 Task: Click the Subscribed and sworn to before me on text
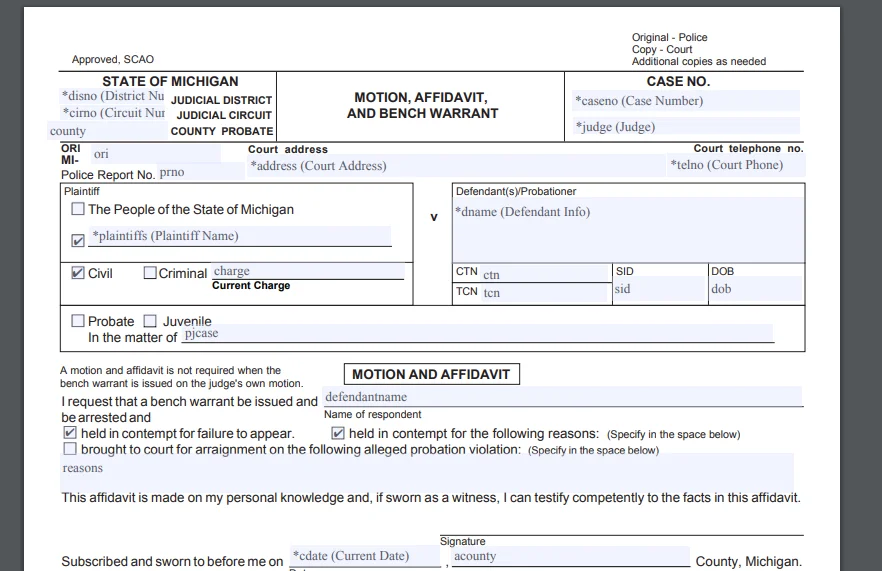172,561
